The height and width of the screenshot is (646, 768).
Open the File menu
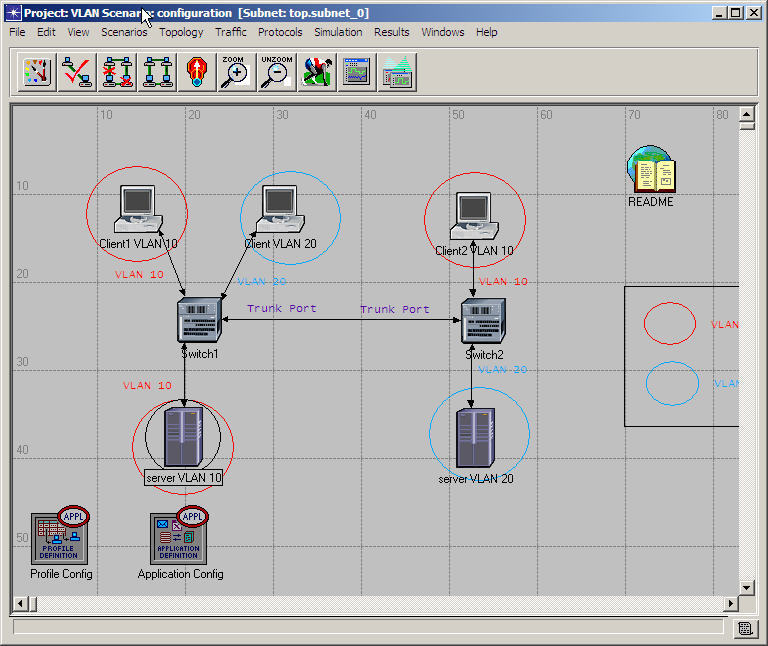pos(17,32)
